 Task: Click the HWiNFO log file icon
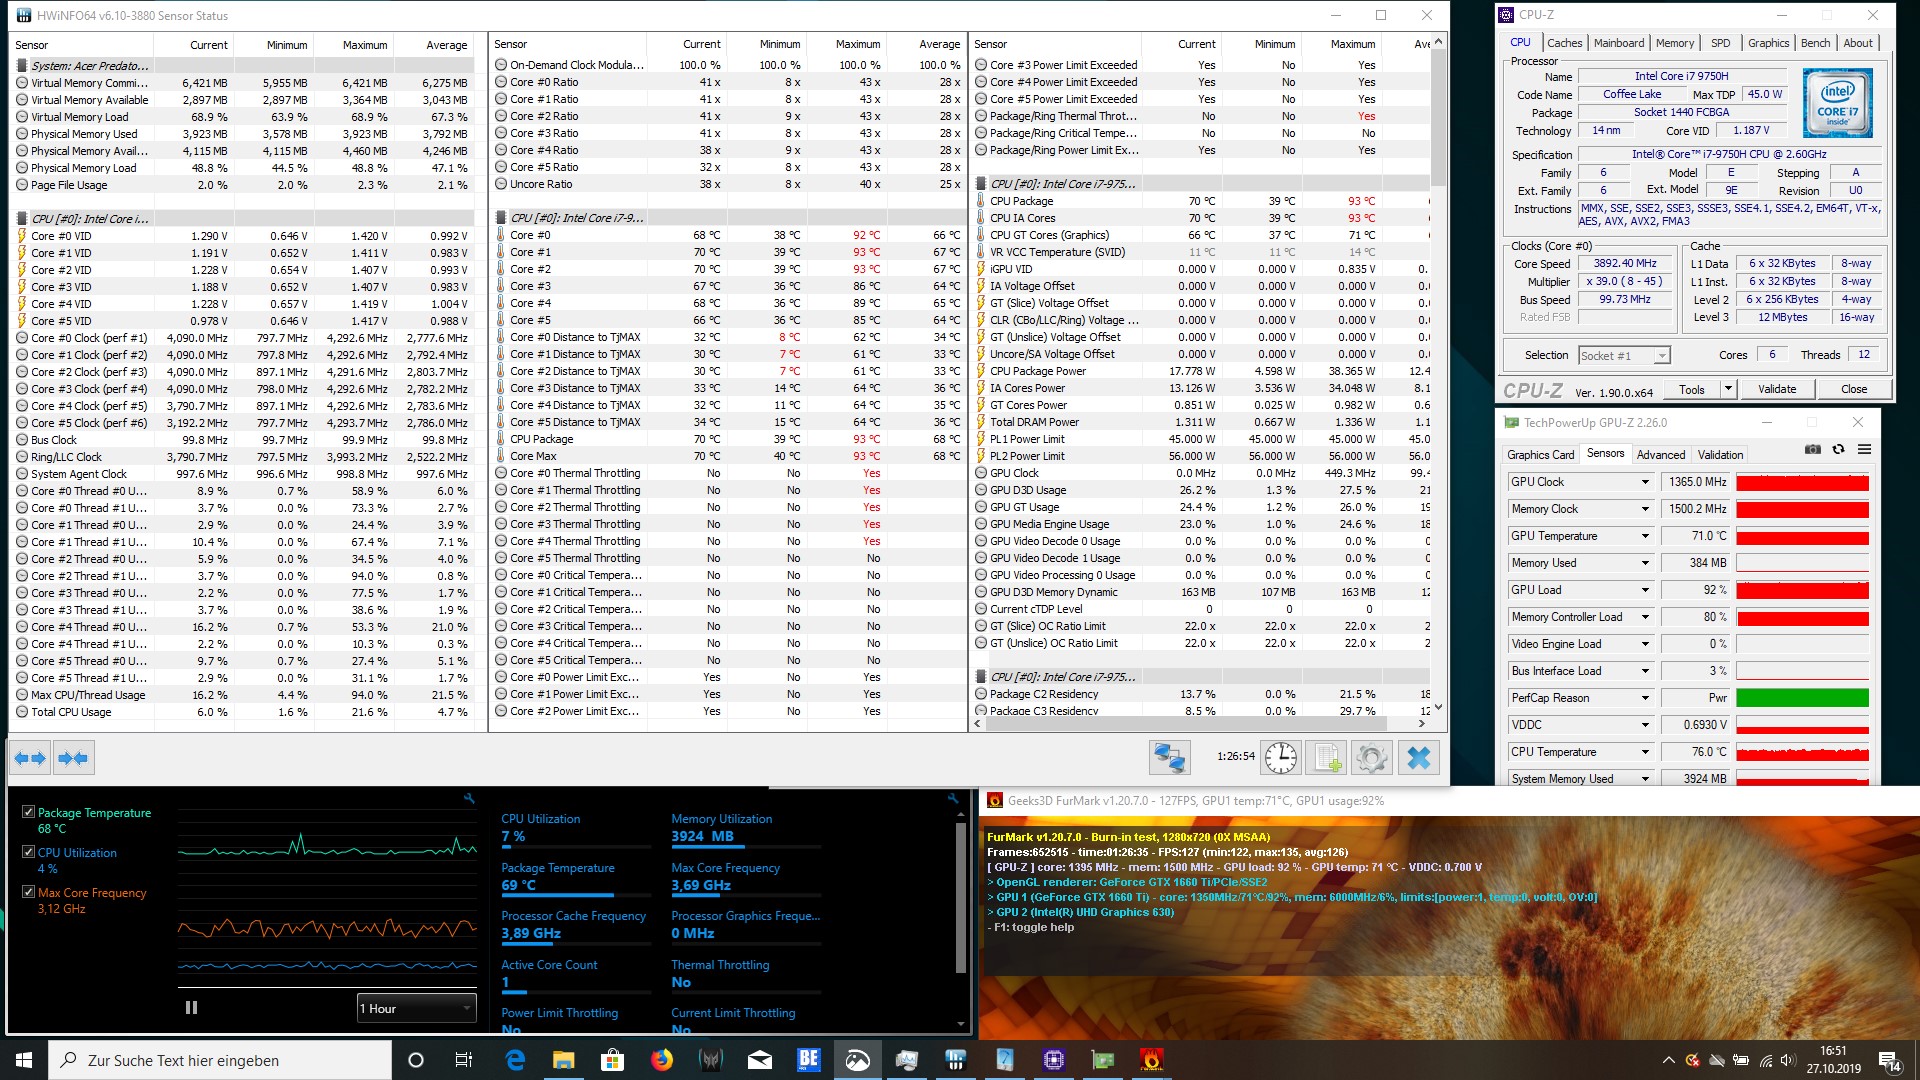point(1327,758)
